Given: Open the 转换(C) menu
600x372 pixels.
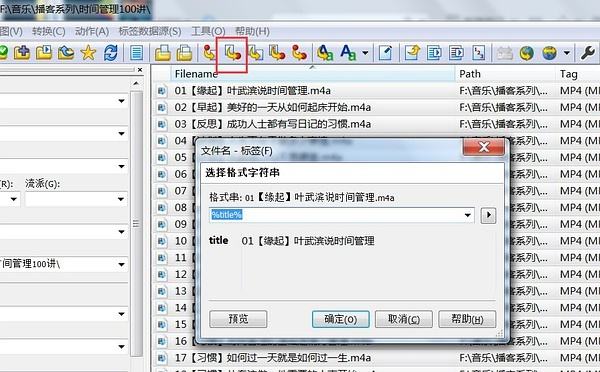Looking at the screenshot, I should click(x=49, y=31).
